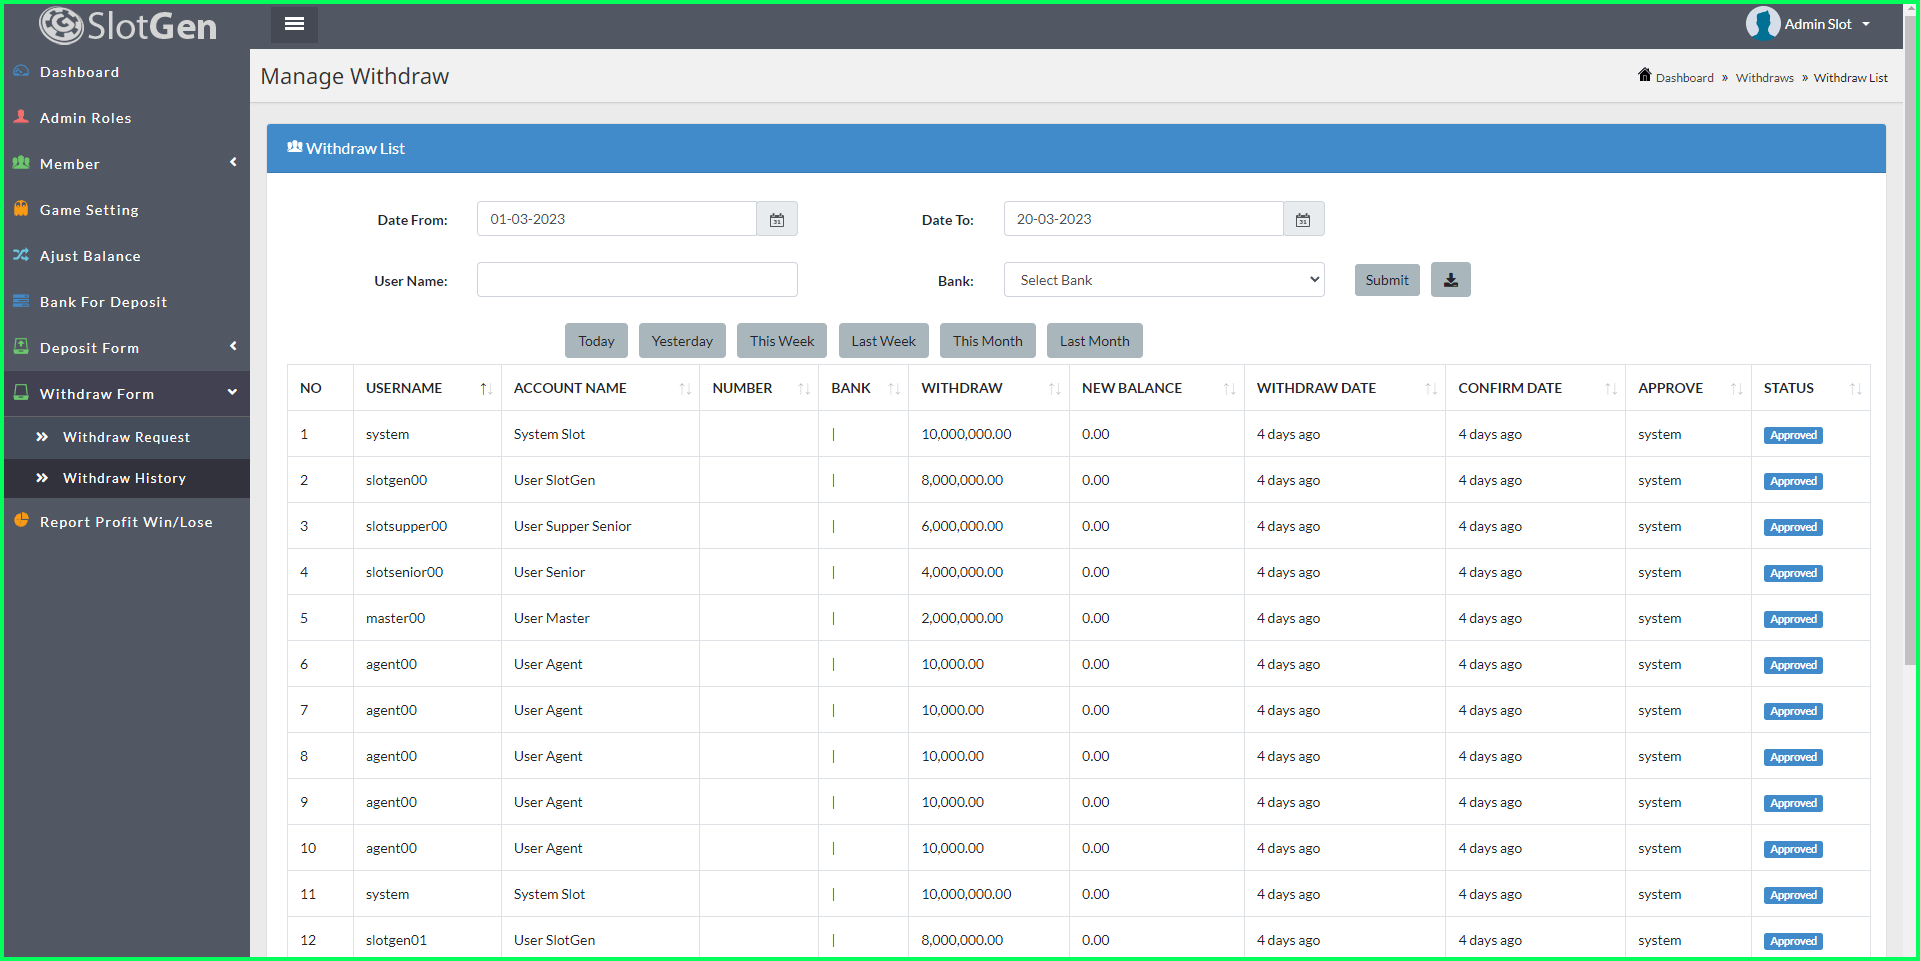Click inside the User Name input field
This screenshot has height=961, width=1920.
coord(636,279)
